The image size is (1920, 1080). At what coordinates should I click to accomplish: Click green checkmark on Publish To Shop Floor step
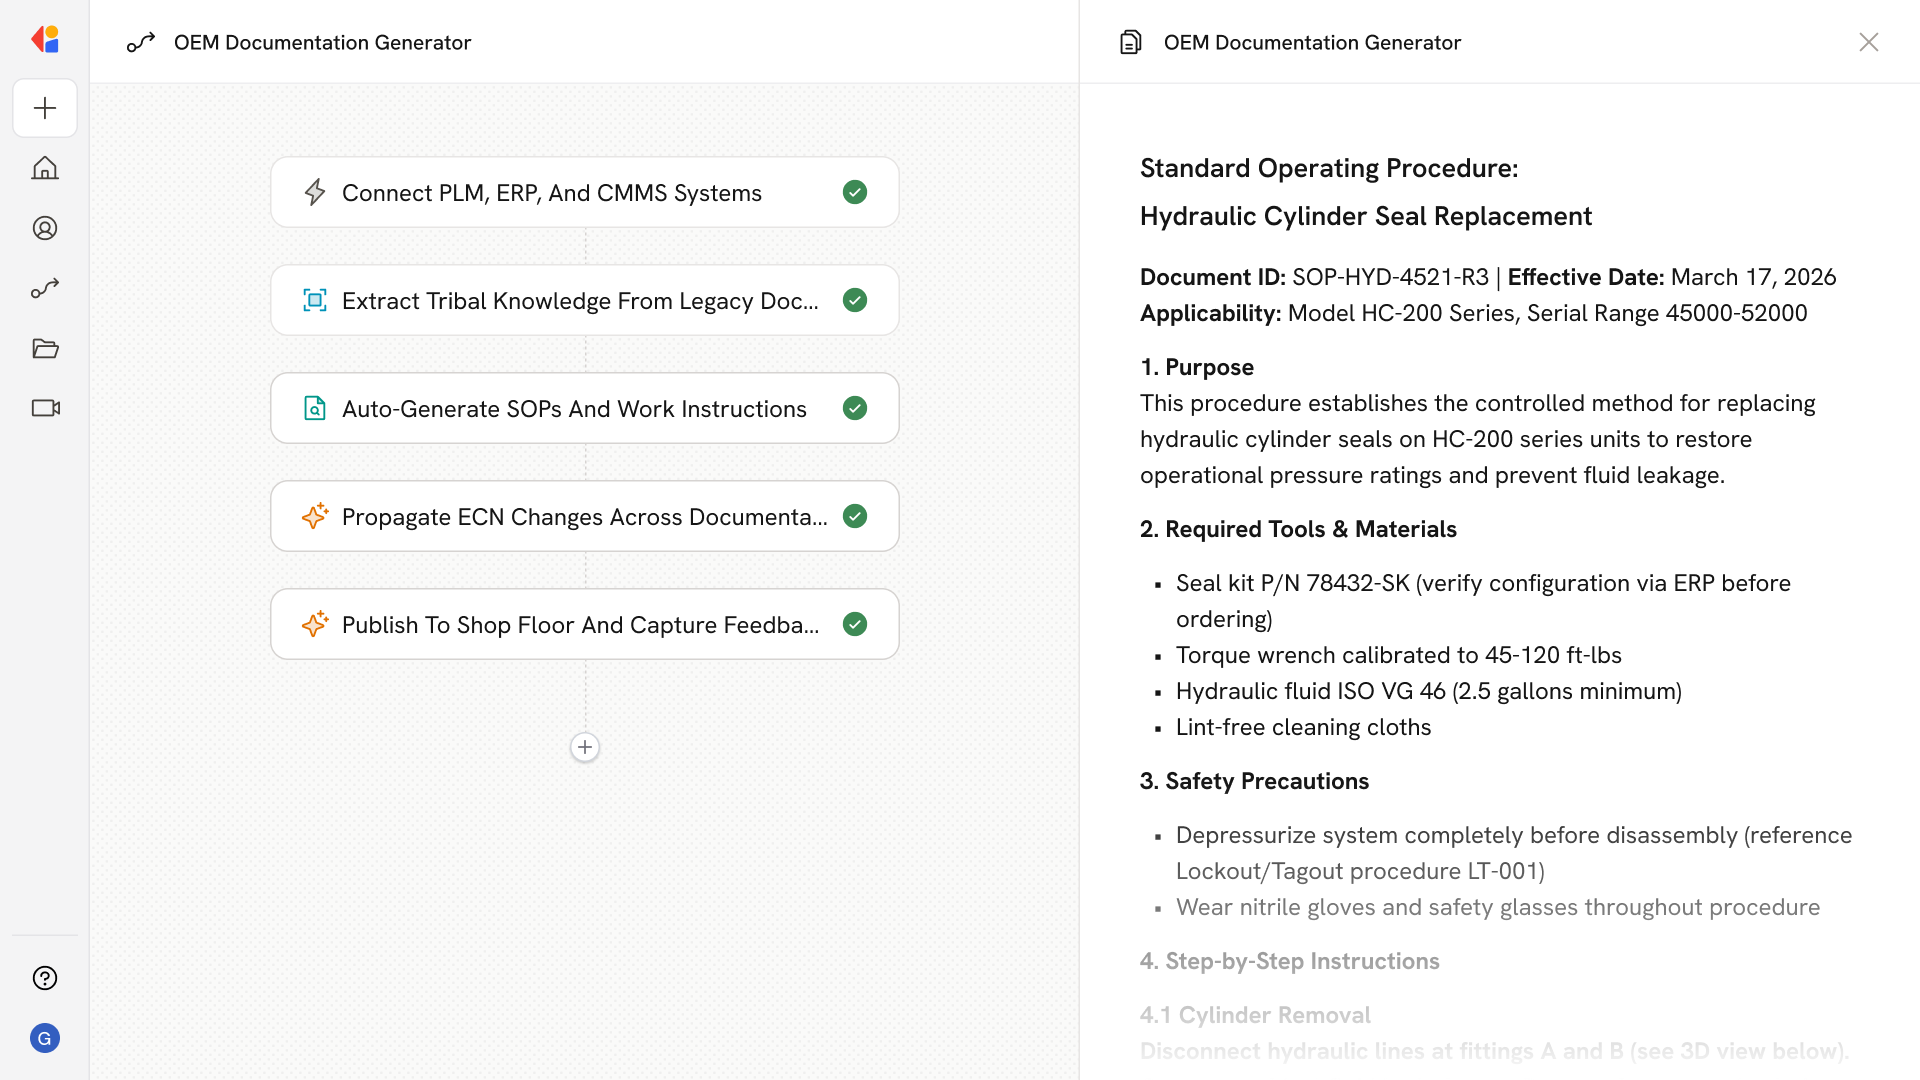(855, 624)
